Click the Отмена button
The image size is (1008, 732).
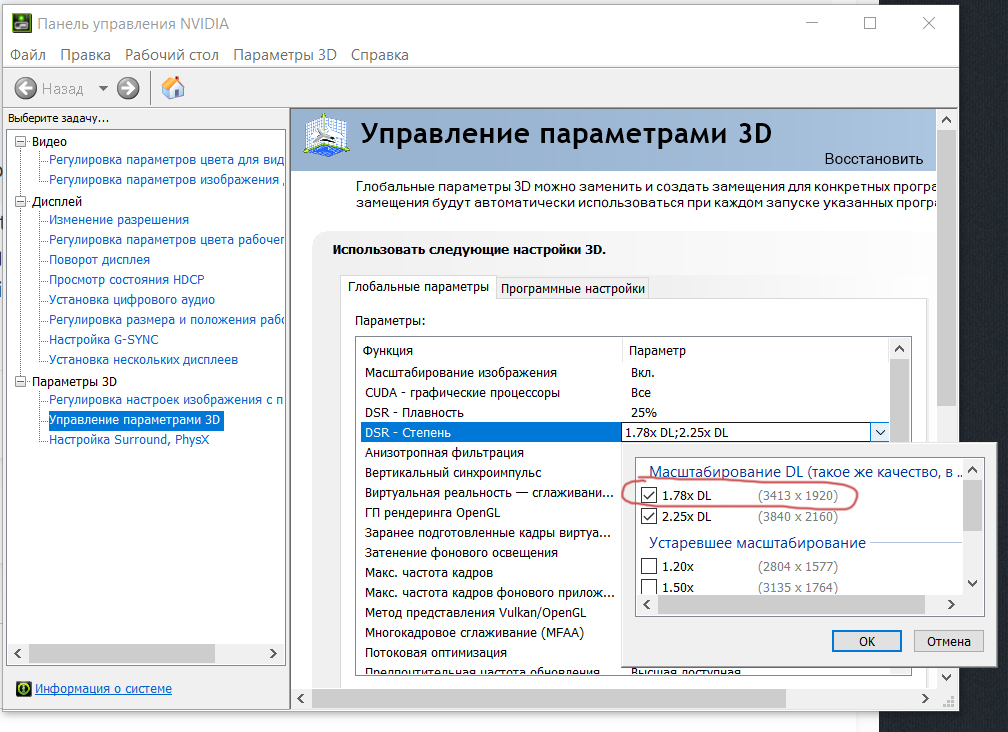948,641
